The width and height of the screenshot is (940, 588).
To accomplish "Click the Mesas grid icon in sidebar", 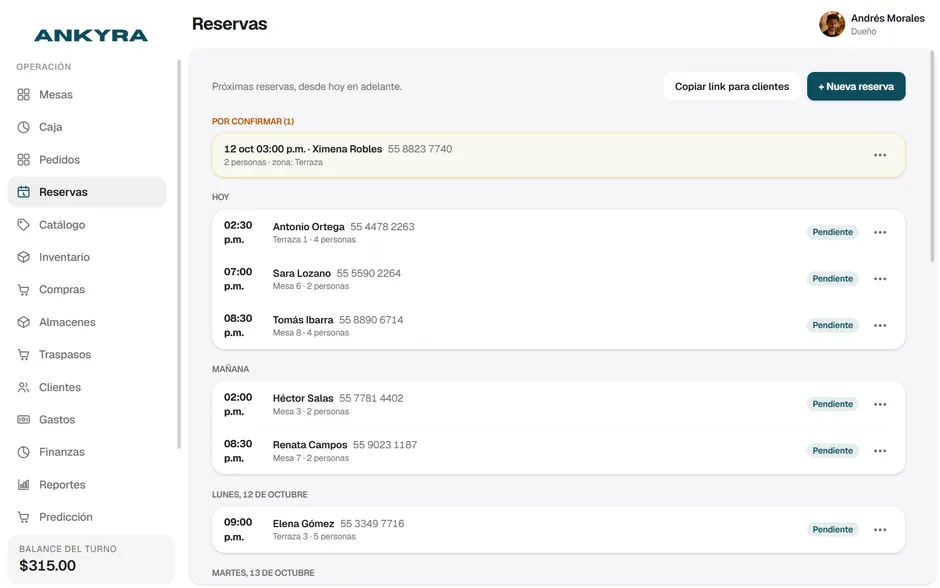I will pos(23,95).
